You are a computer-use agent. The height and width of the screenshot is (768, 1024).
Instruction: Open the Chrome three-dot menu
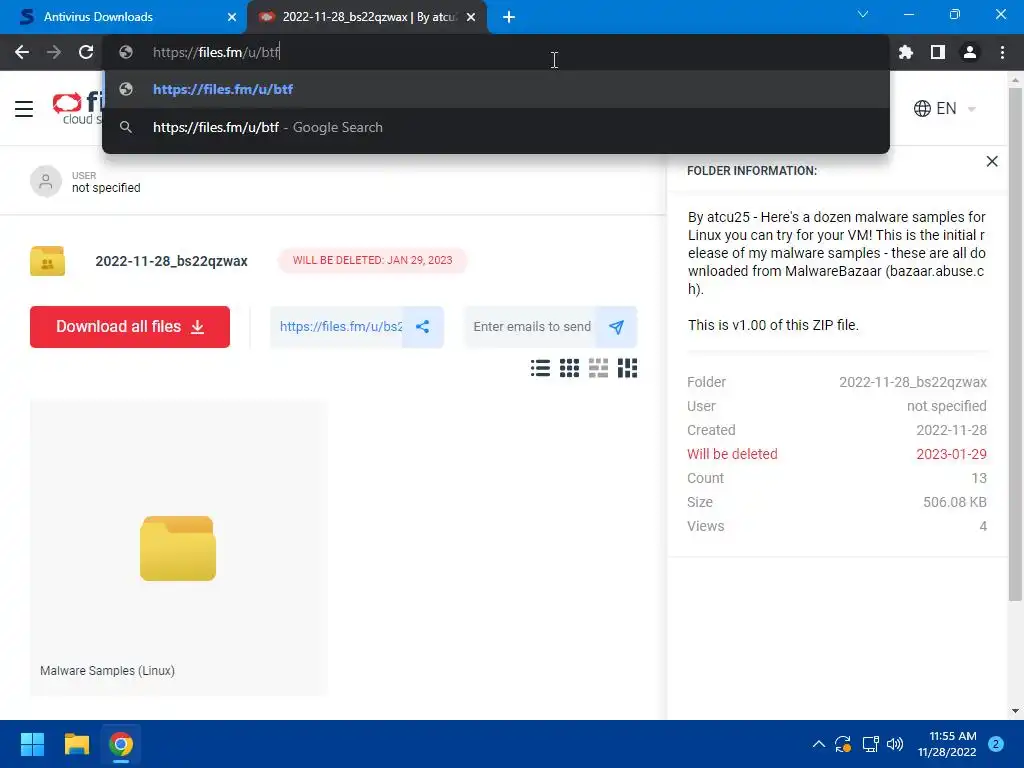pyautogui.click(x=1002, y=52)
